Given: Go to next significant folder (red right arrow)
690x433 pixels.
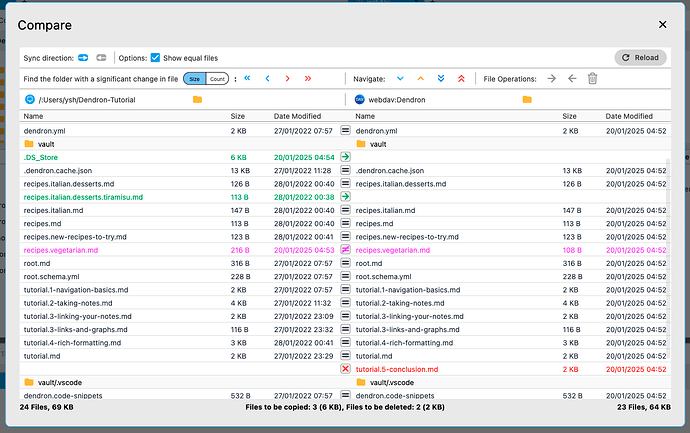Looking at the screenshot, I should click(x=287, y=78).
